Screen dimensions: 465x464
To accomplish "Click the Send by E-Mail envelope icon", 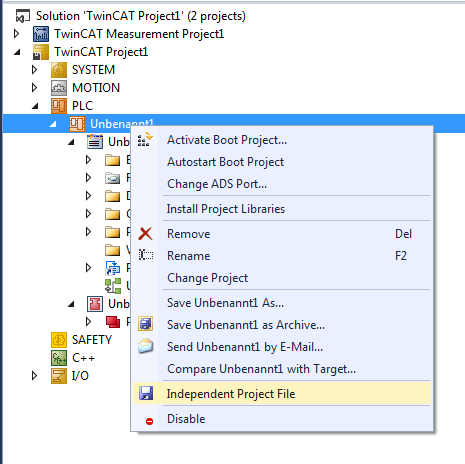I will click(x=146, y=346).
